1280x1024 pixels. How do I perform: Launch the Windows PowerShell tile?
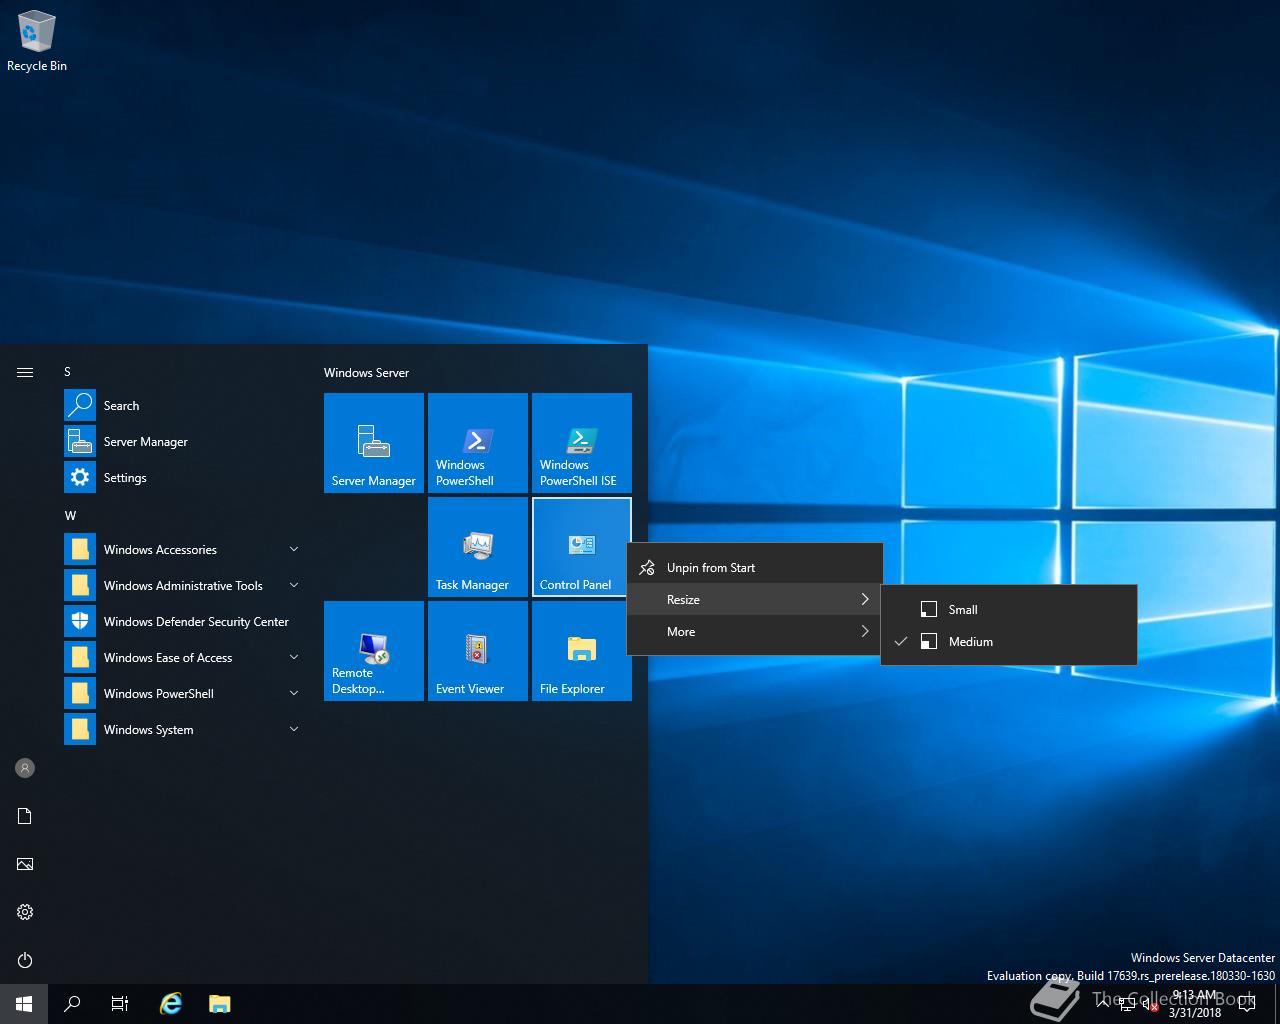tap(478, 443)
